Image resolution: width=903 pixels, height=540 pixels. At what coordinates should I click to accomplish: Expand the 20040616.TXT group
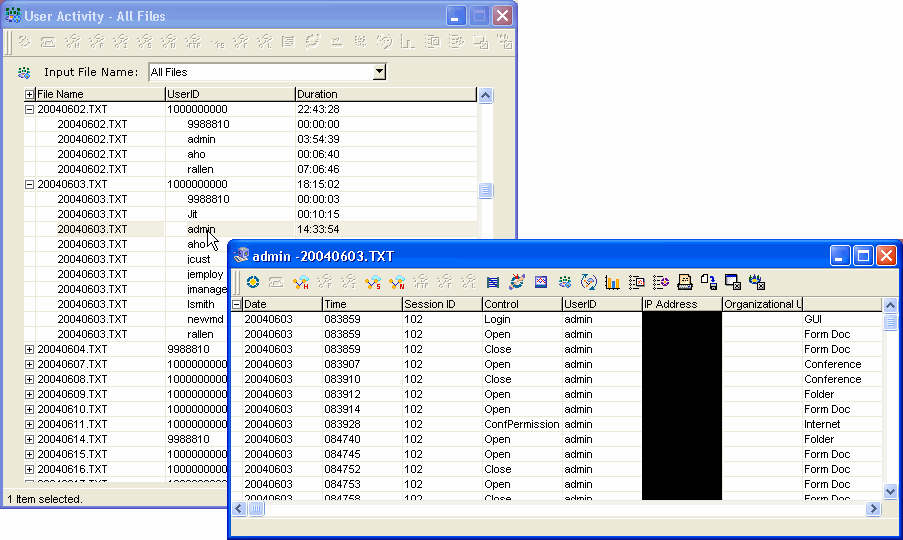click(29, 469)
